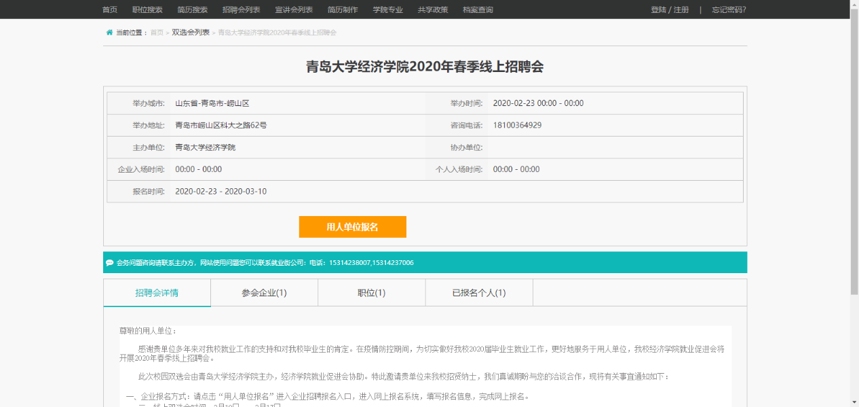Click the 报名时间 value 2020-02-23 - 2020-03-10
The height and width of the screenshot is (407, 859).
(x=221, y=192)
